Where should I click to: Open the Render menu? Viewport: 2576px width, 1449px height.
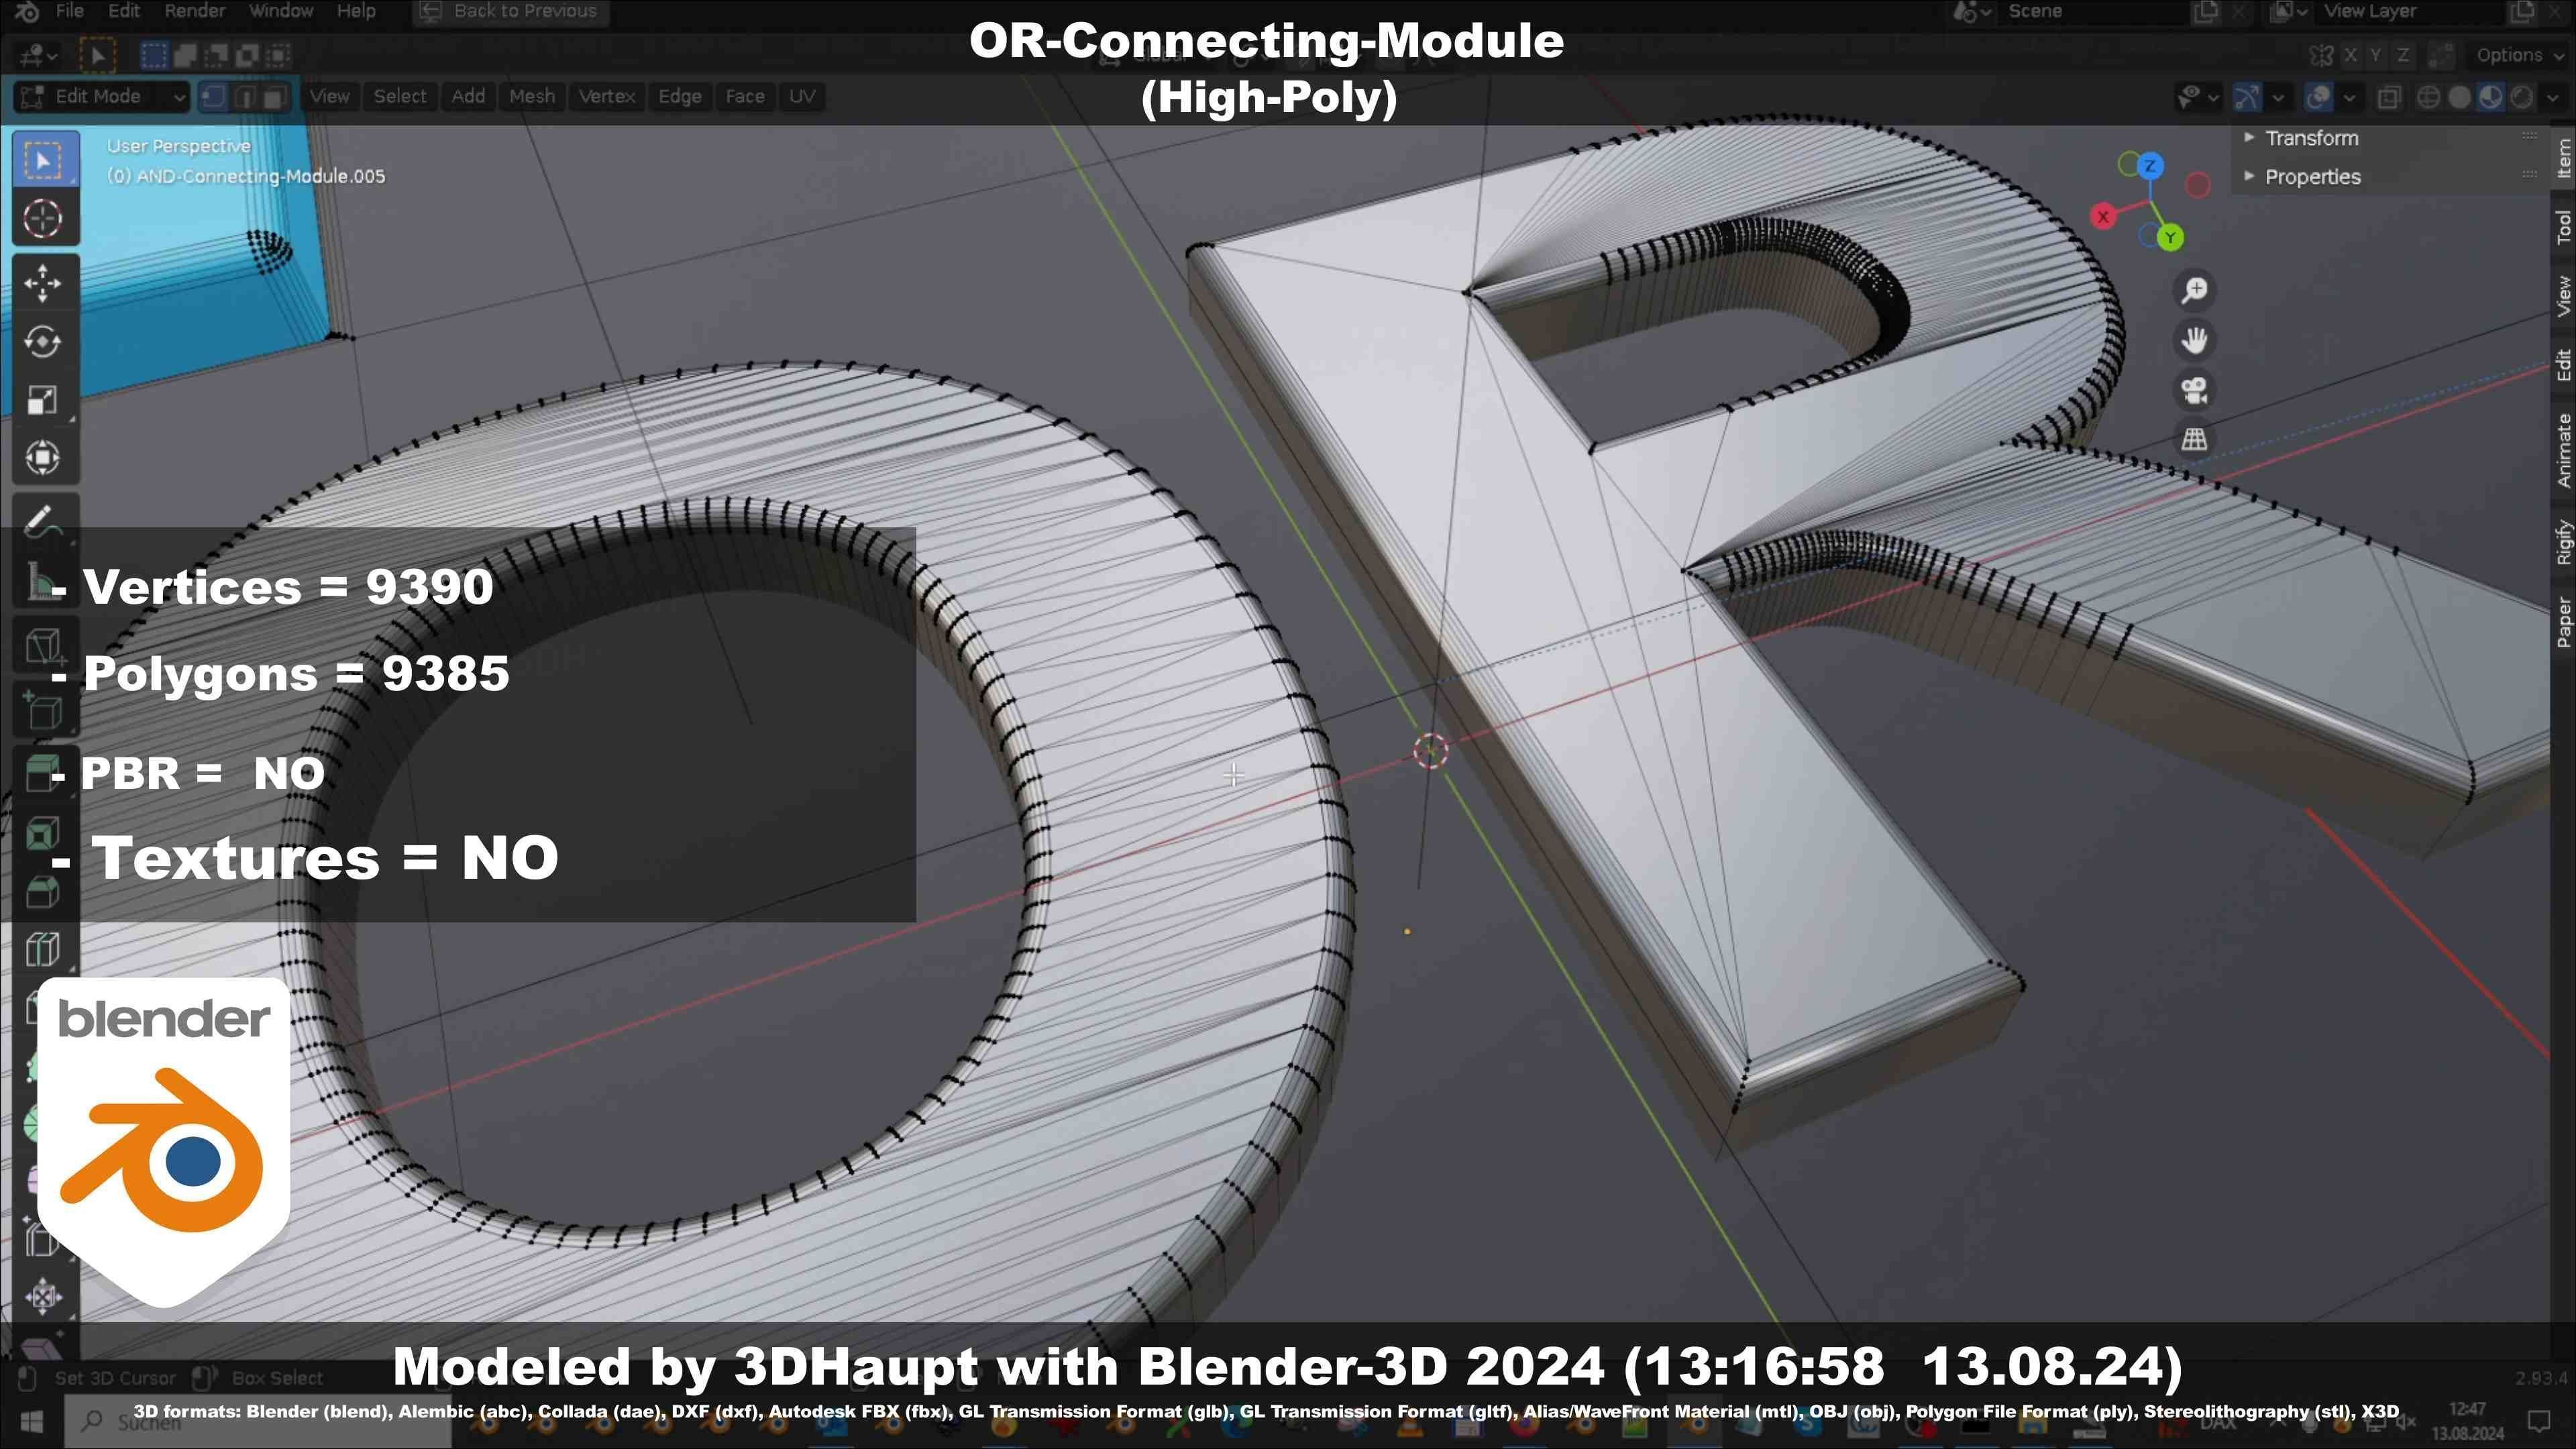click(194, 11)
